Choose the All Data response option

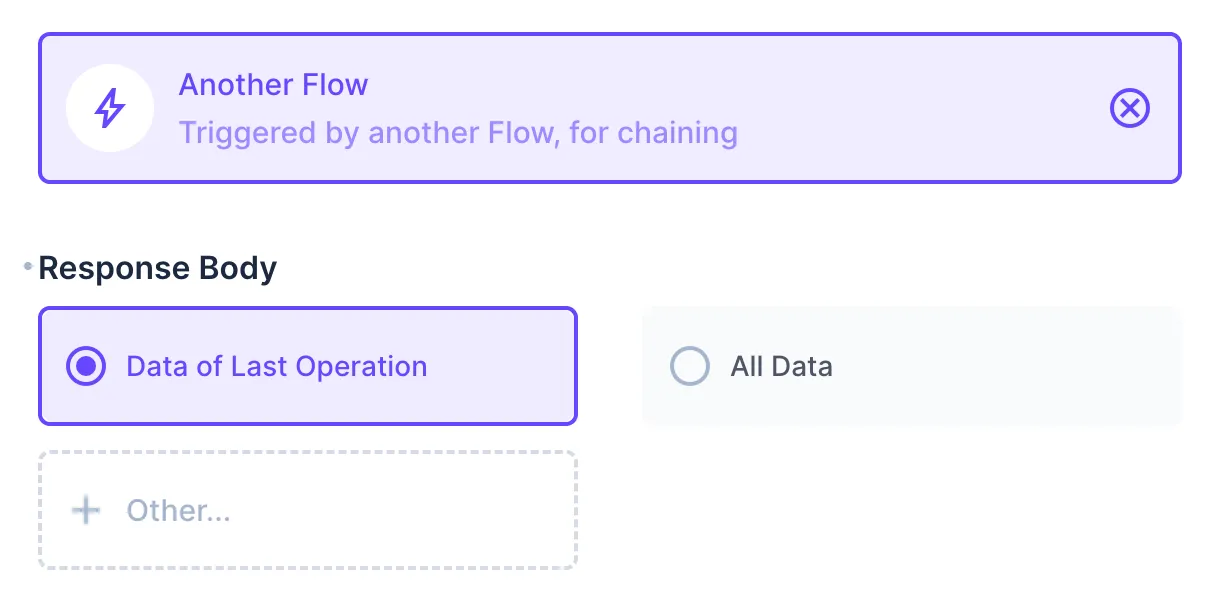[x=911, y=366]
